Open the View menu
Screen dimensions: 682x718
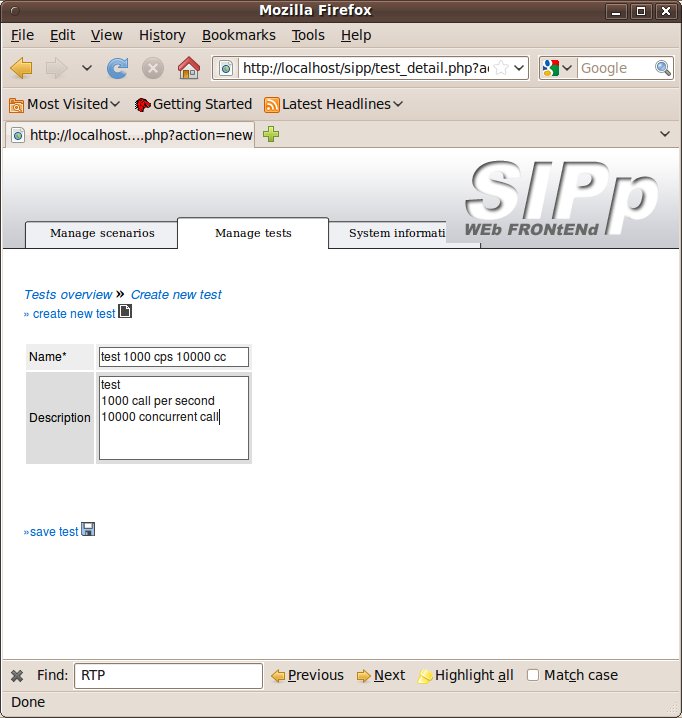[x=106, y=35]
